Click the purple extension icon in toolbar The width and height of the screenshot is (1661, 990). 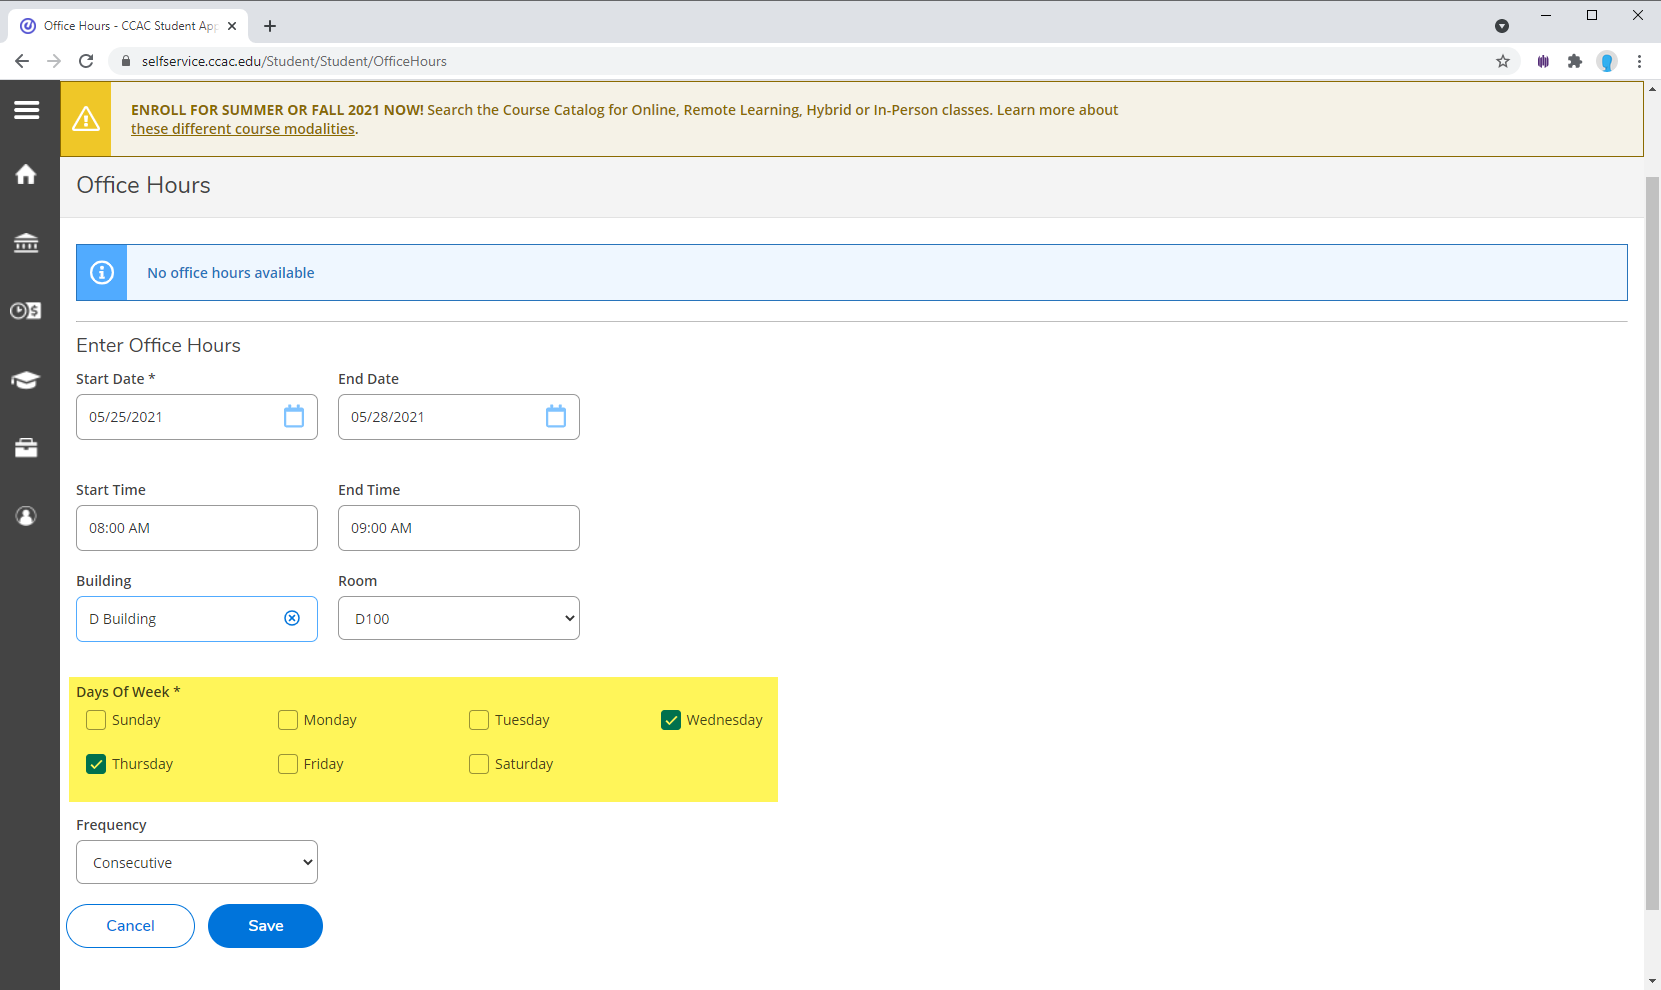[1543, 61]
